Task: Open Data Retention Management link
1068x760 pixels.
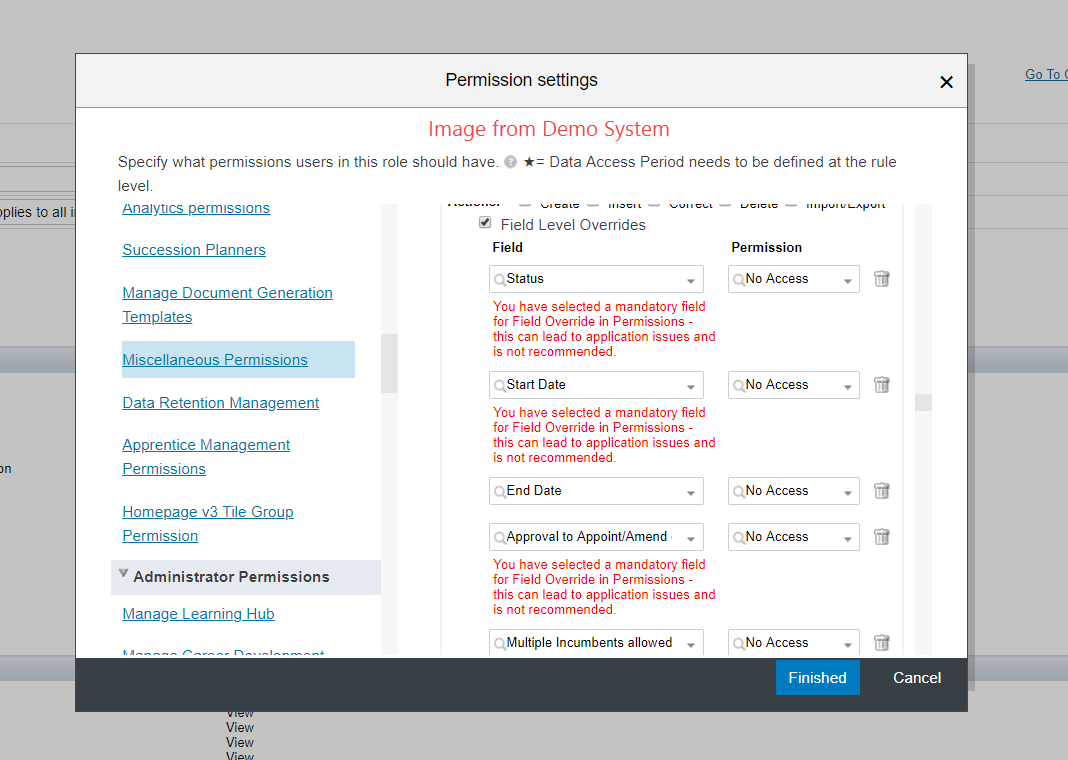Action: tap(221, 402)
